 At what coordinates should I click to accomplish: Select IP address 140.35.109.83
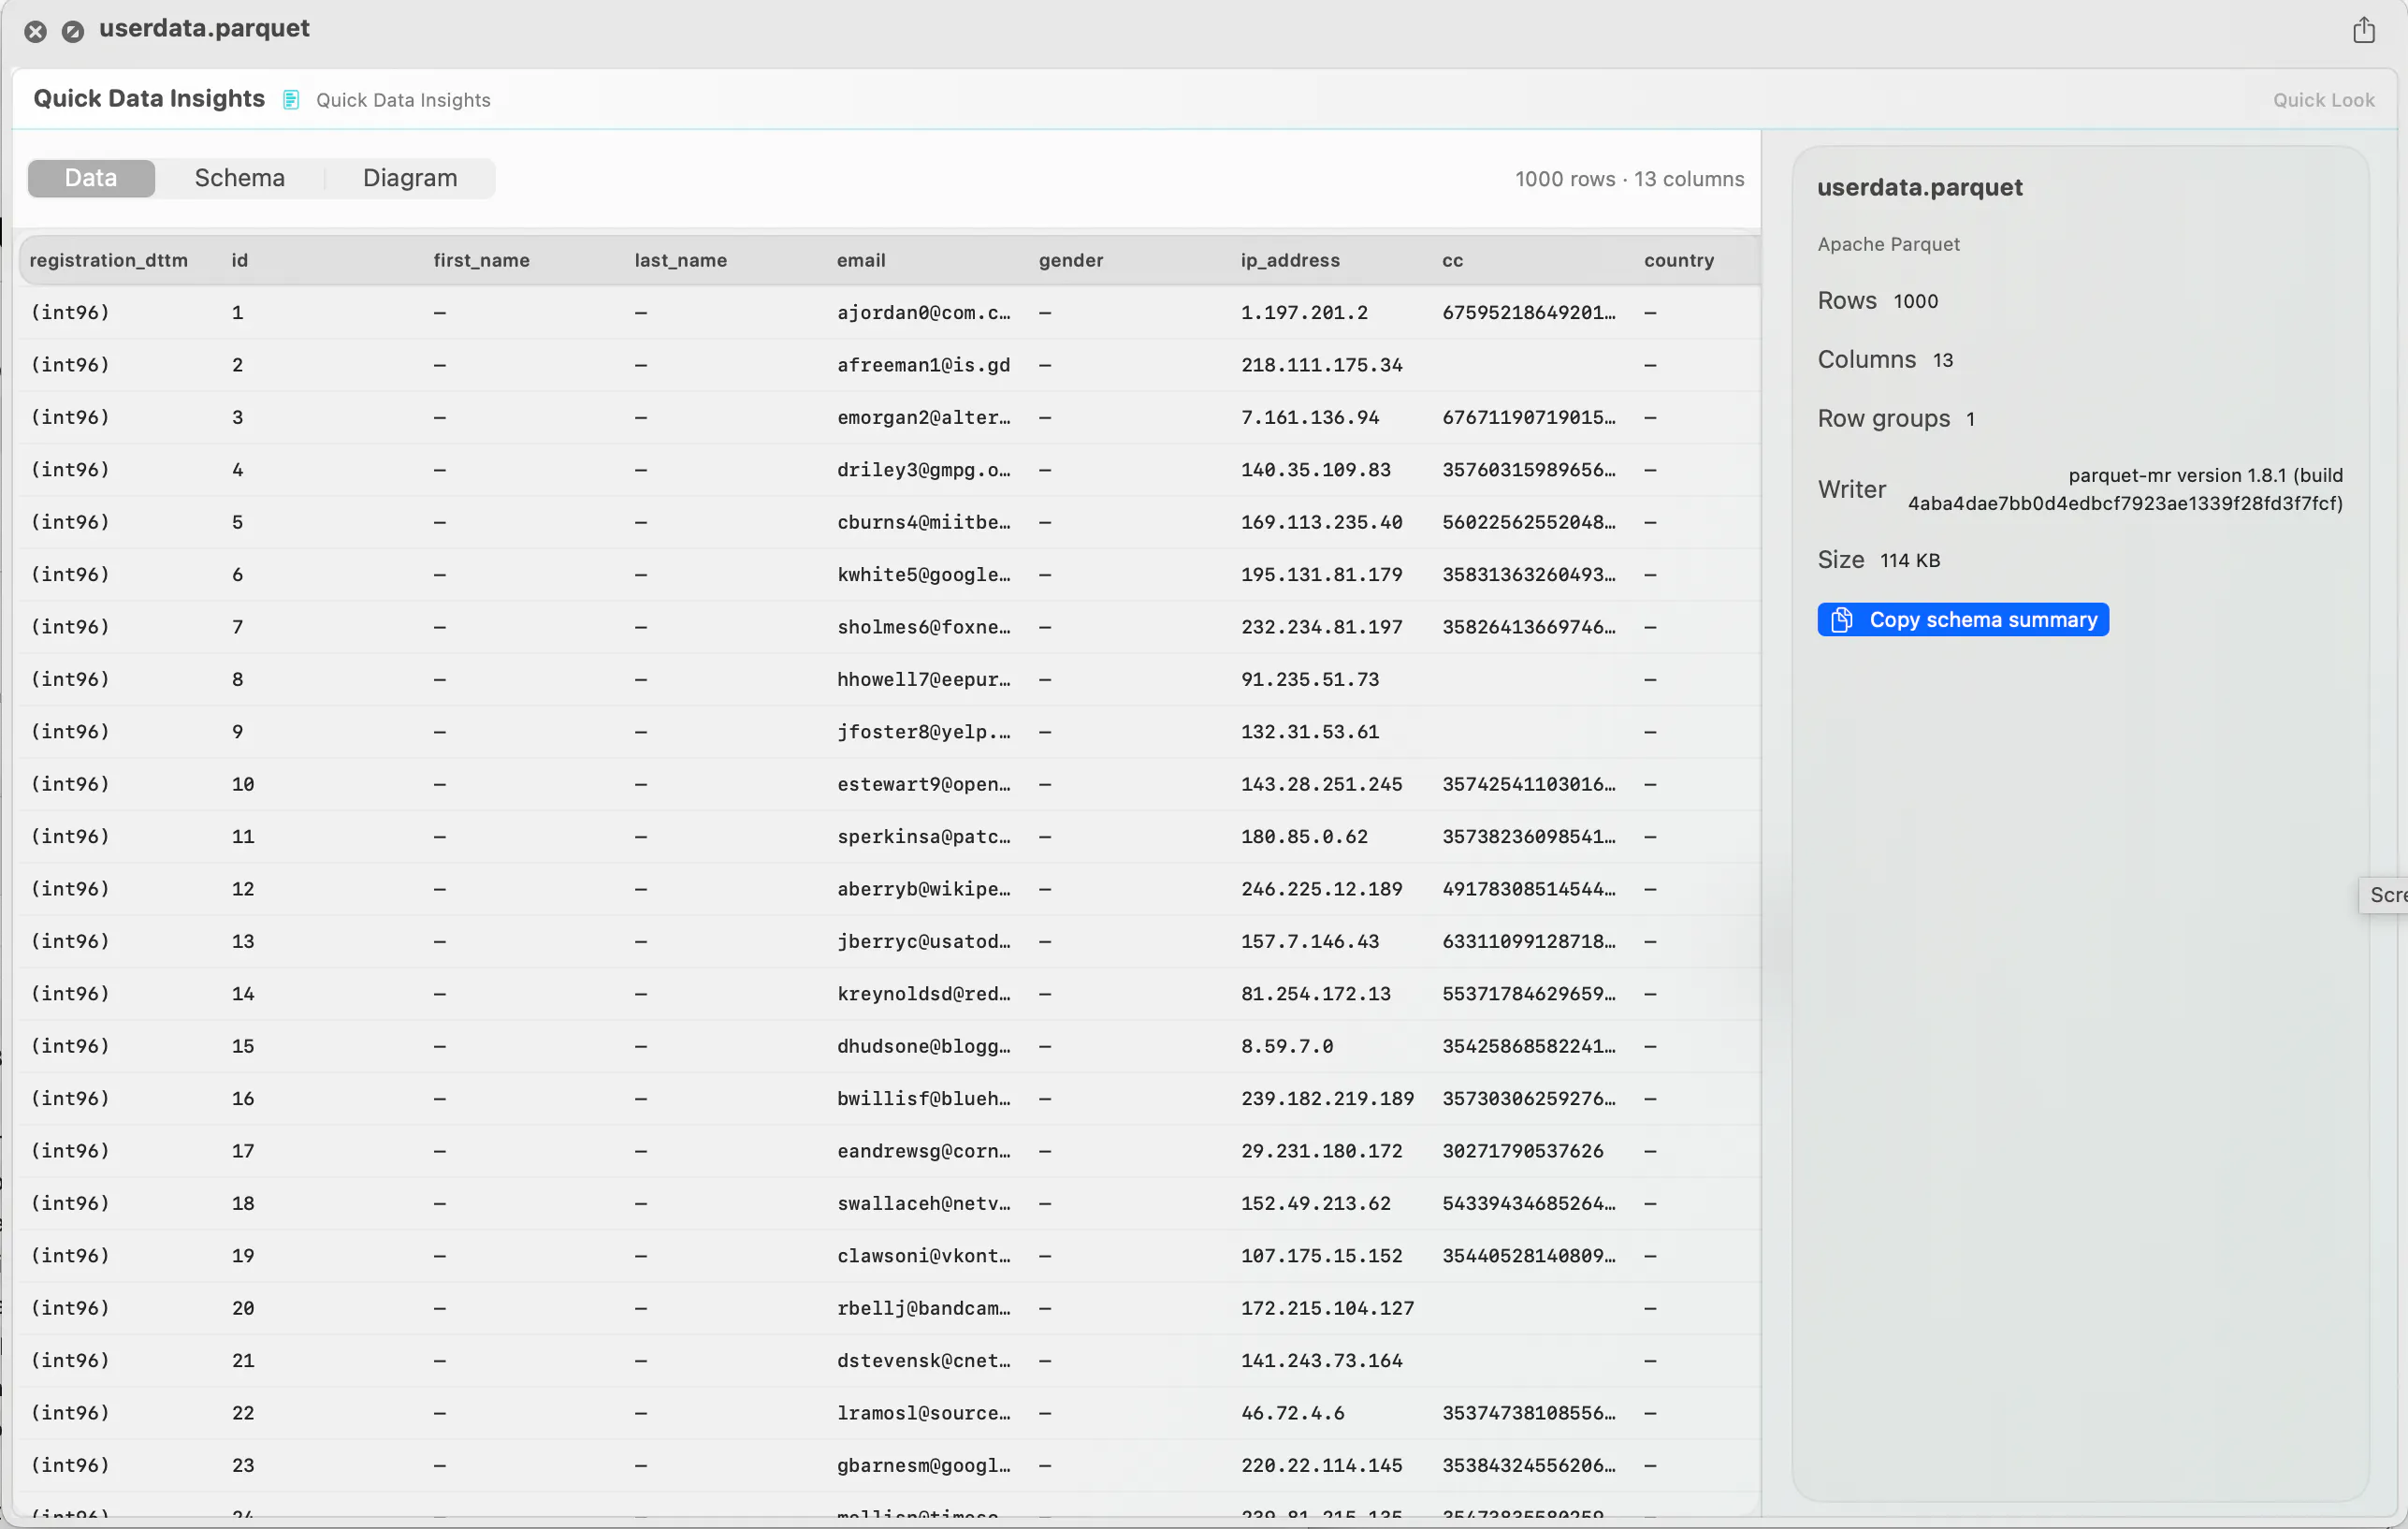click(1316, 470)
